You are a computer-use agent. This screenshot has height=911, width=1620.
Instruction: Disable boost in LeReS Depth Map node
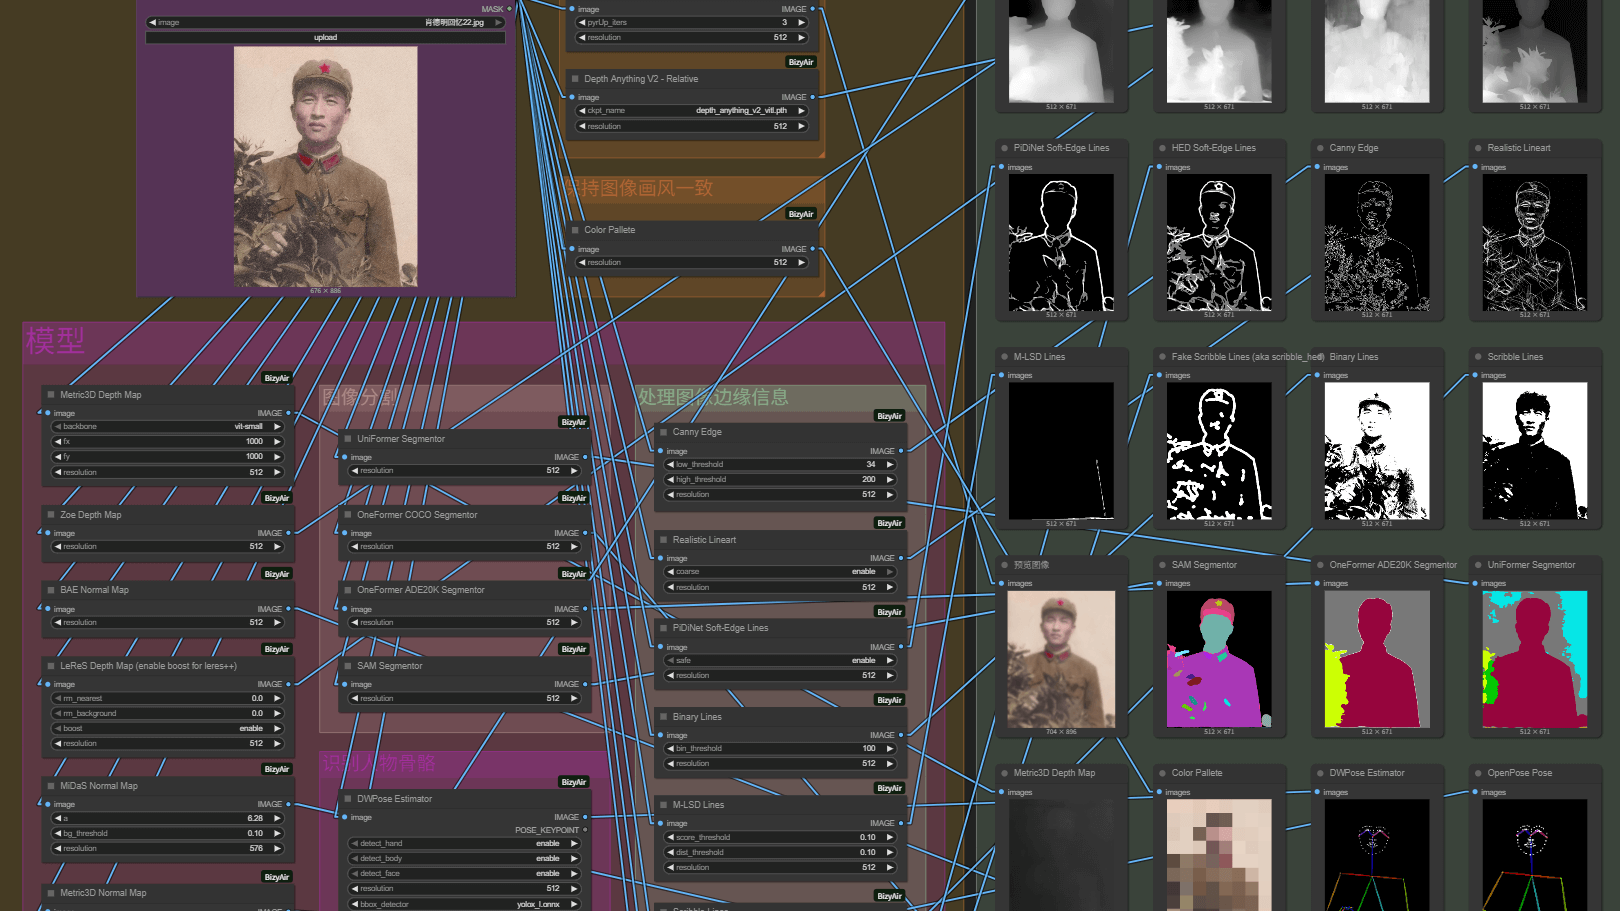click(x=168, y=729)
